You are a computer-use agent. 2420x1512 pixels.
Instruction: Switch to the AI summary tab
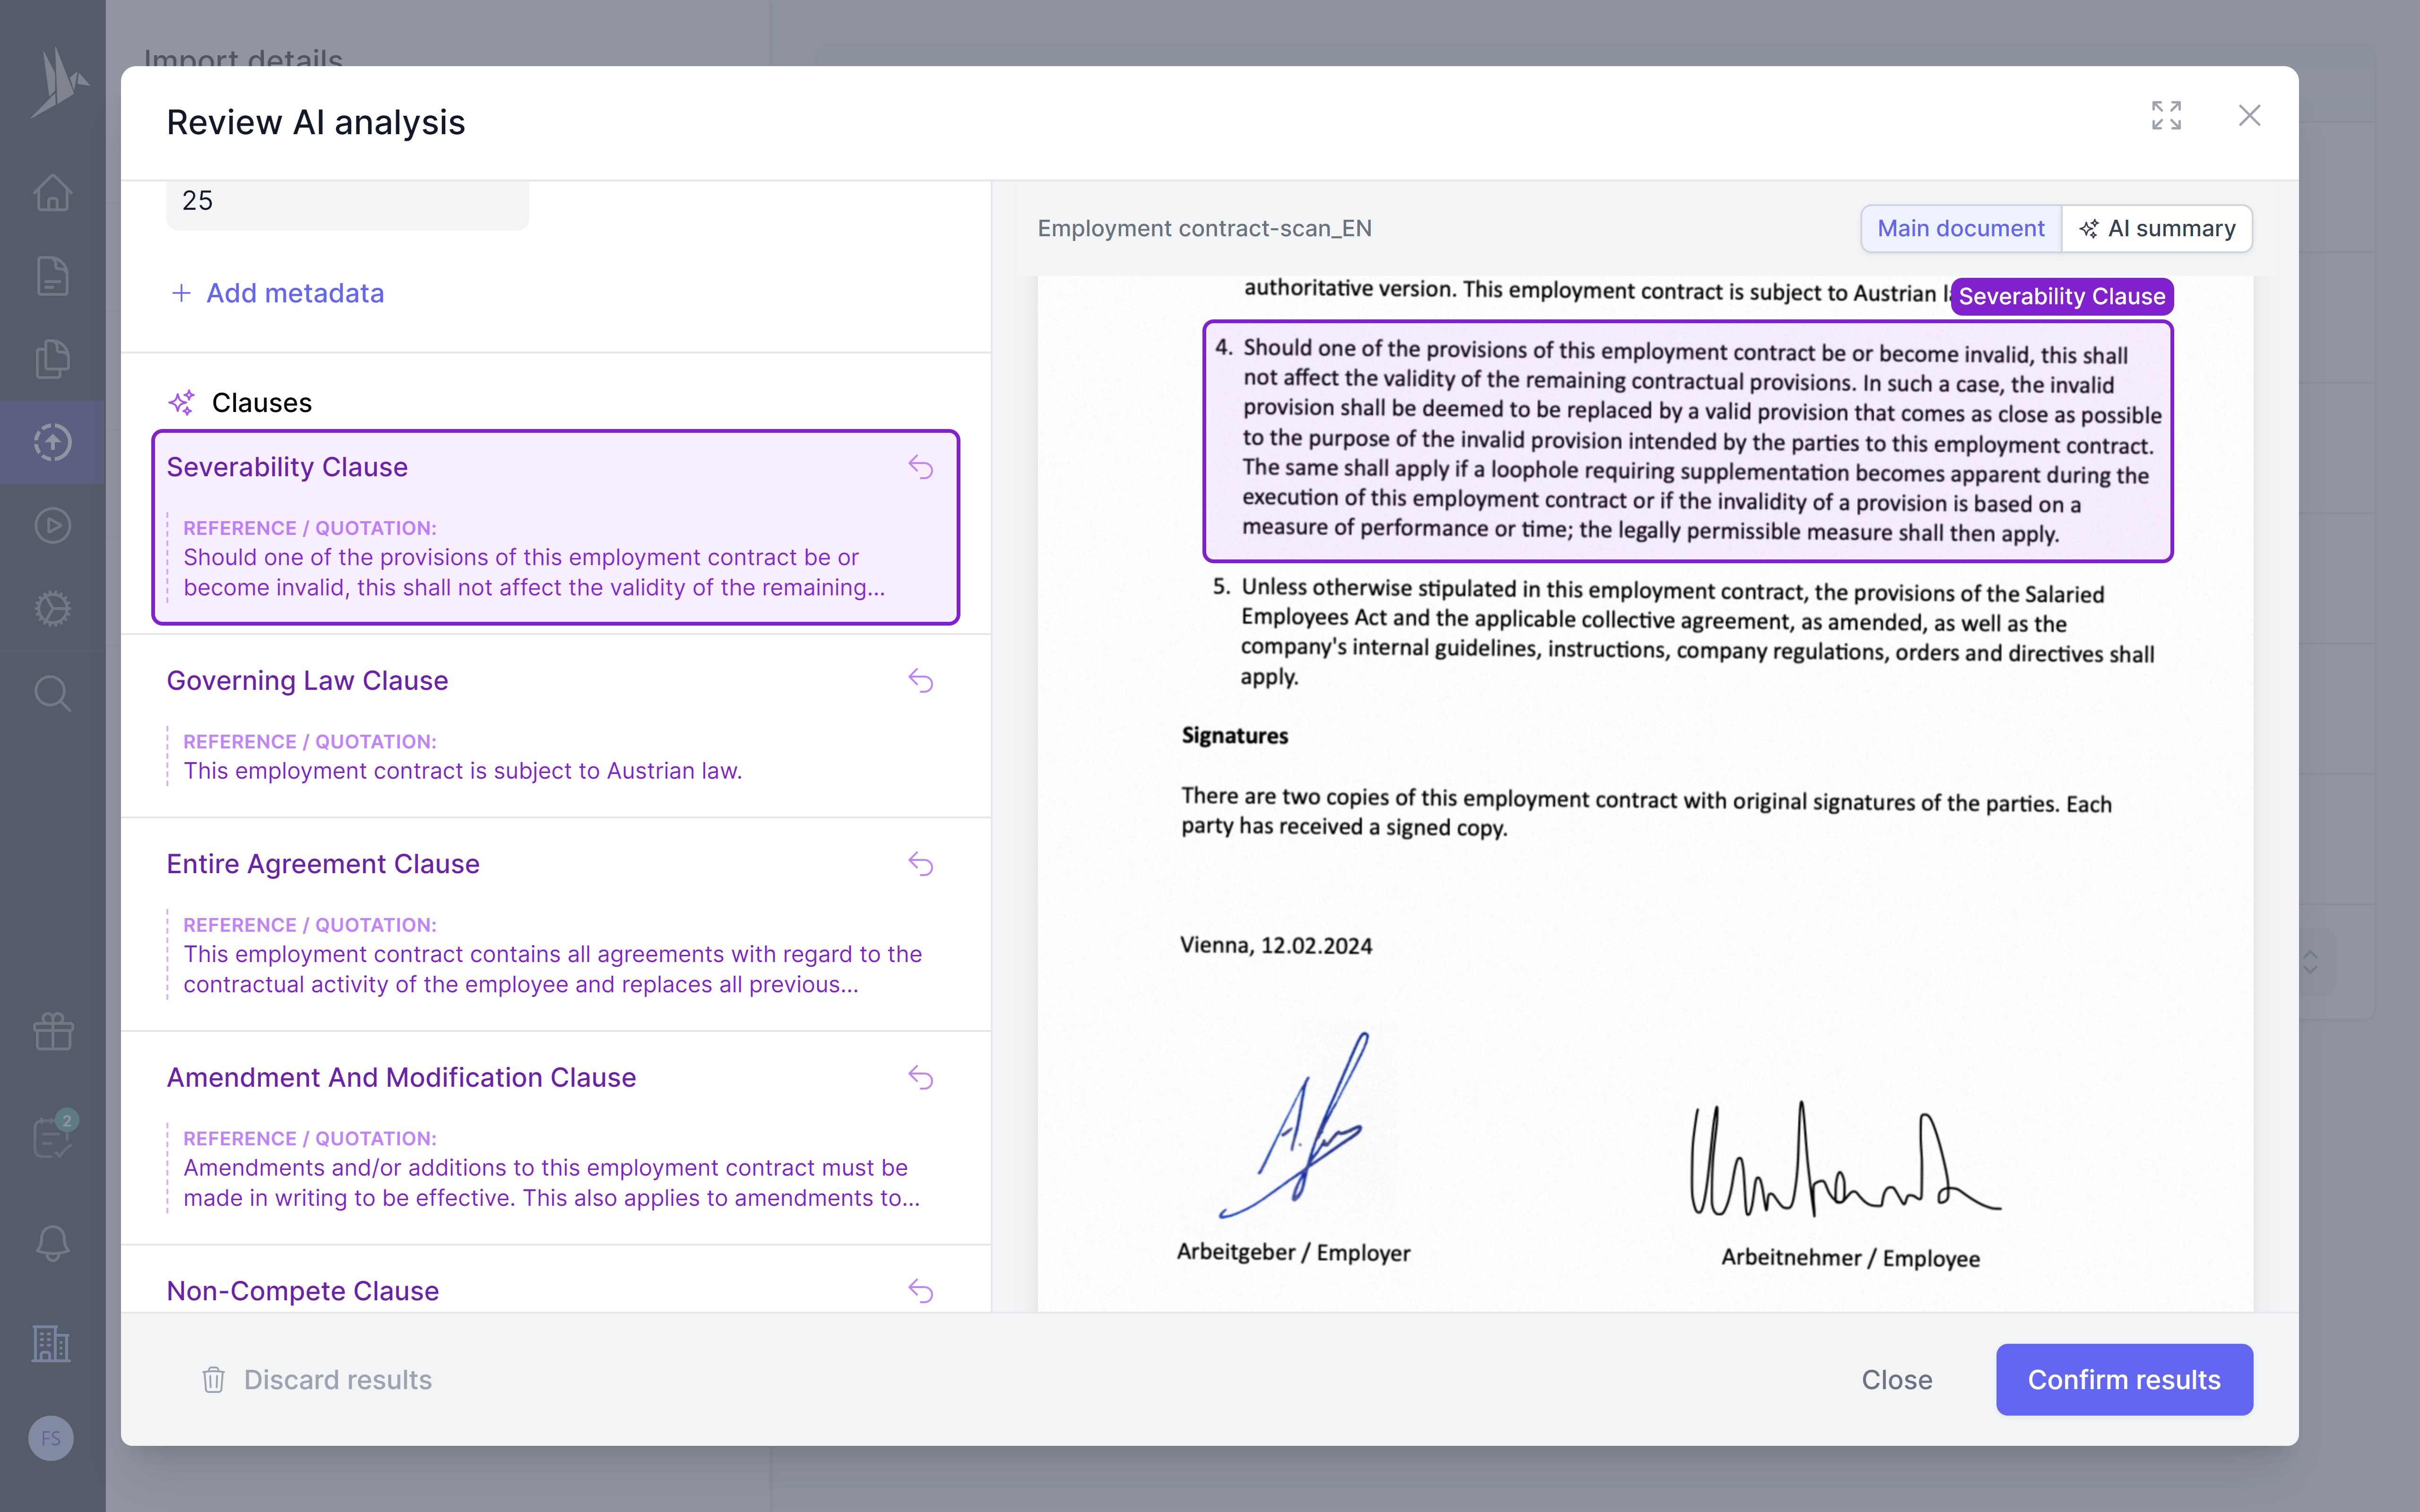click(x=2157, y=229)
